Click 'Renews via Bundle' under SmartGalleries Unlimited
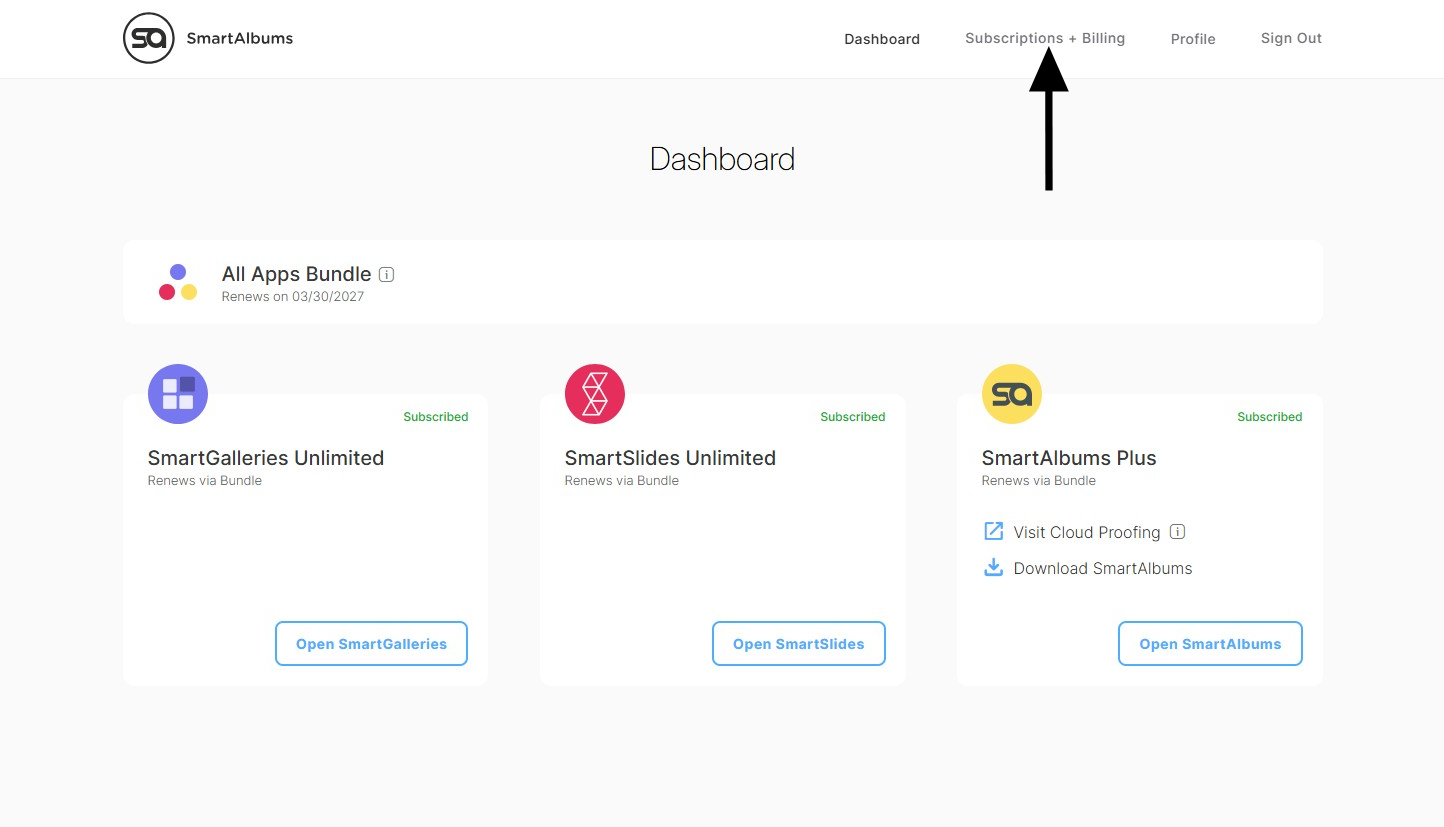 click(205, 481)
